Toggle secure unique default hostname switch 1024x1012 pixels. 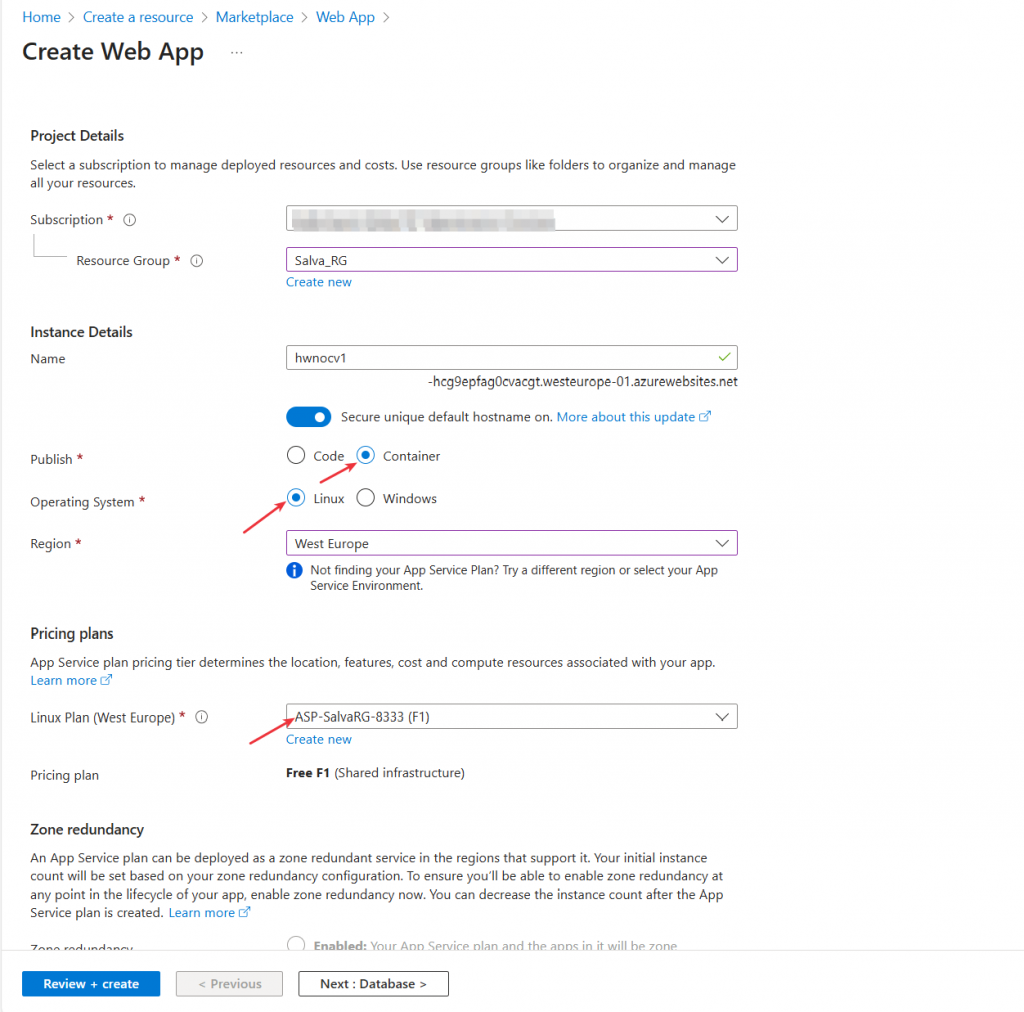(308, 417)
